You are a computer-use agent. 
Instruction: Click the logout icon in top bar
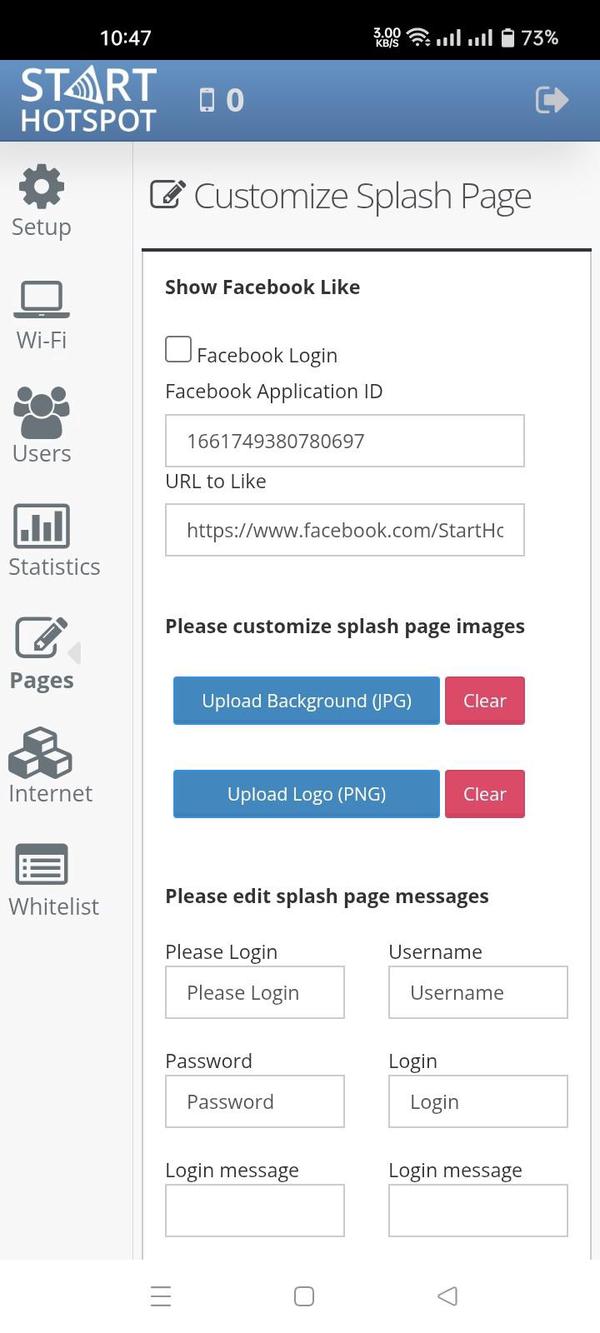(550, 100)
